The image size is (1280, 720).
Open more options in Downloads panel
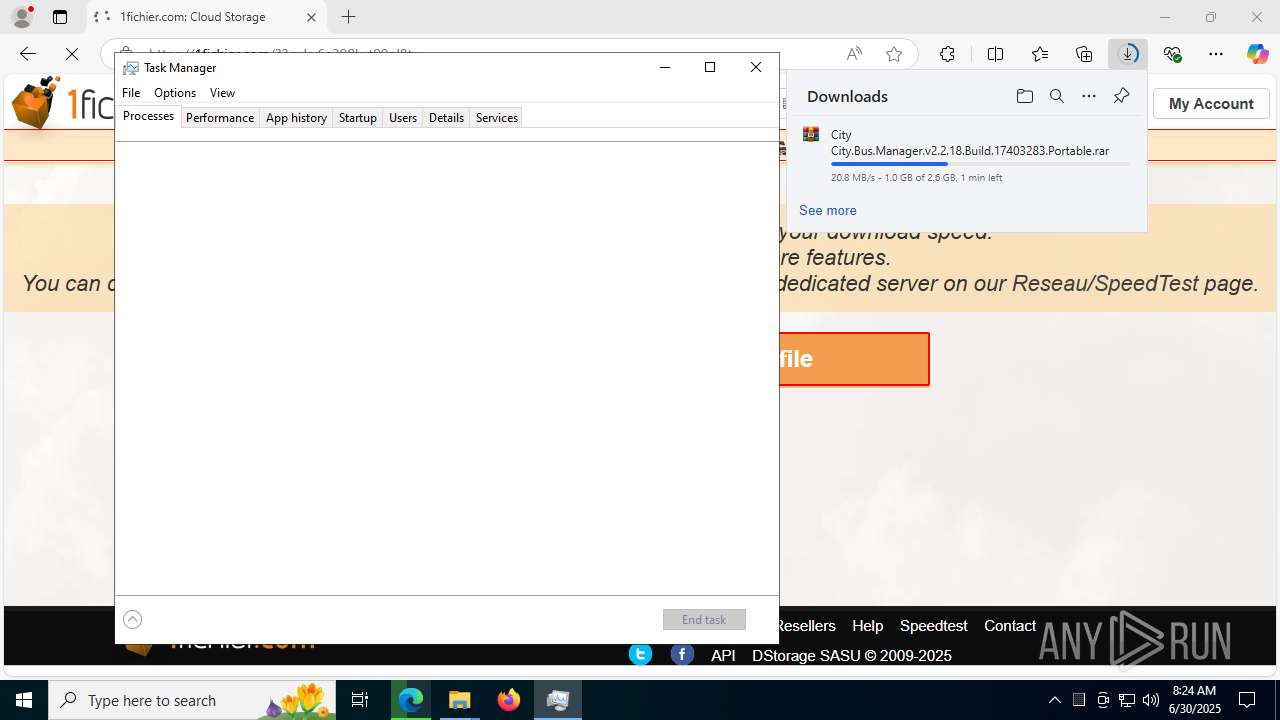(1088, 96)
